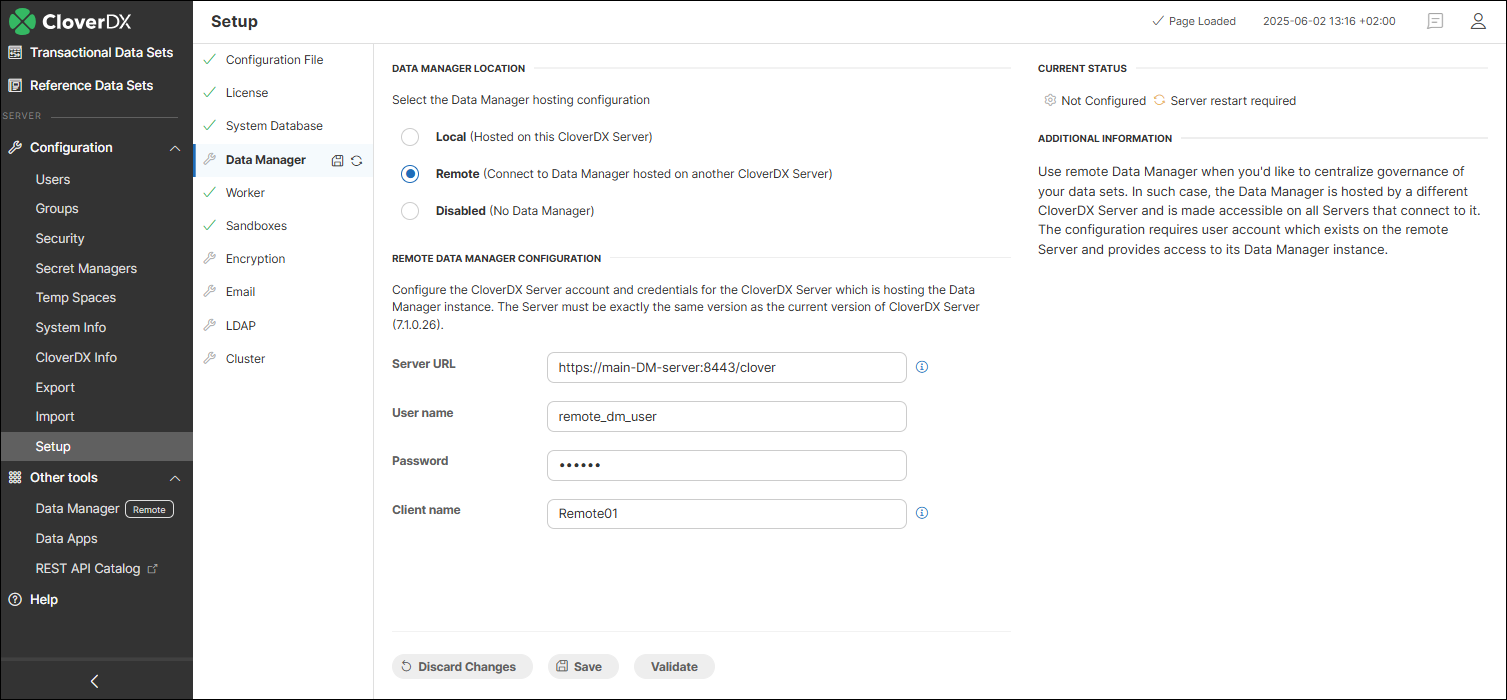Screen dimensions: 1507x700
Task: Click inside the User name field
Action: click(x=726, y=416)
